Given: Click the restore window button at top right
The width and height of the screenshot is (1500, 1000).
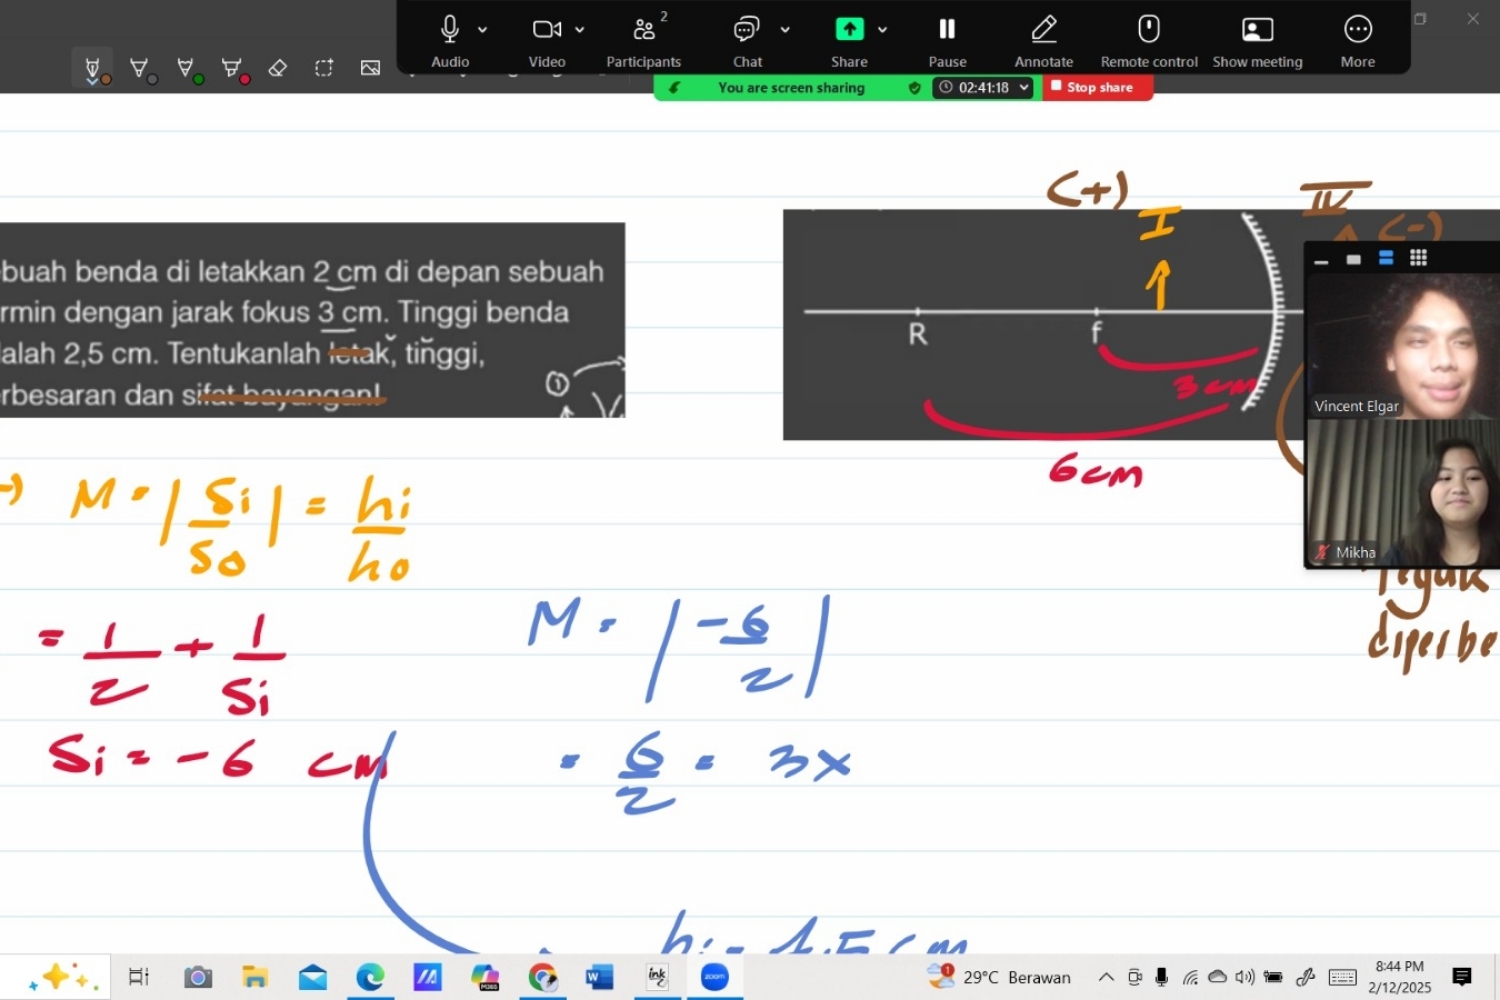Looking at the screenshot, I should 1420,18.
